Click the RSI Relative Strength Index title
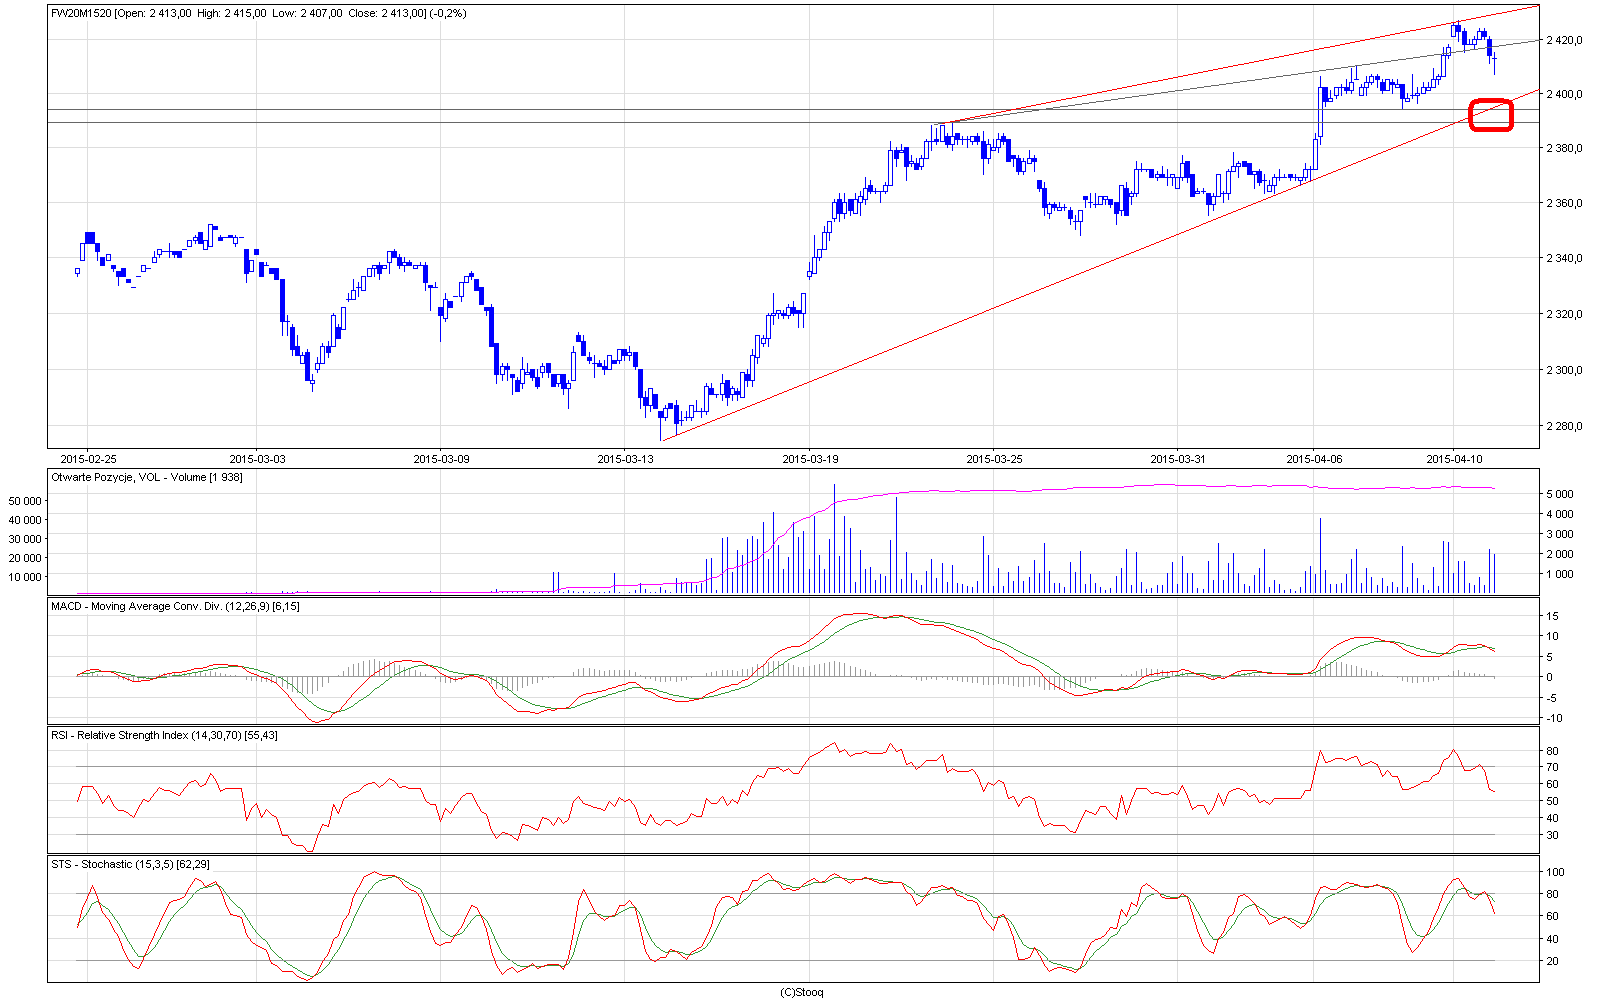The width and height of the screenshot is (1600, 1000). [164, 736]
